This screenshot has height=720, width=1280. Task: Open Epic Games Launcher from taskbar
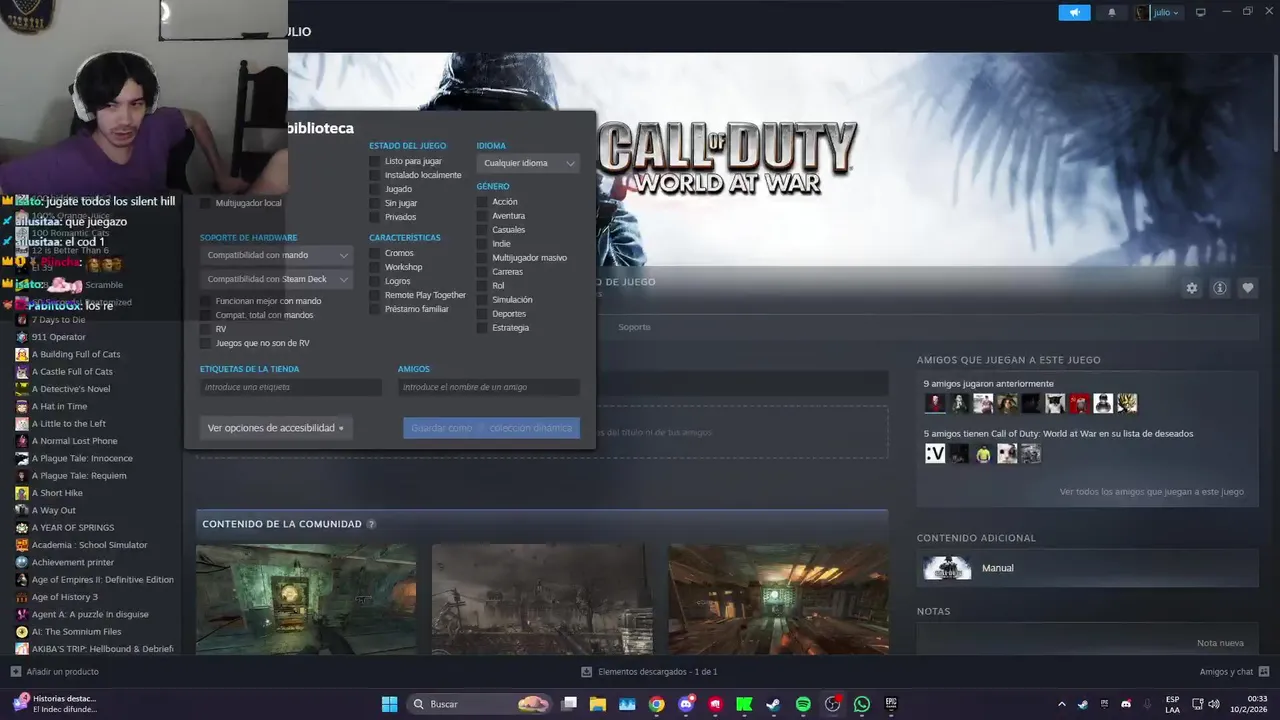click(891, 704)
